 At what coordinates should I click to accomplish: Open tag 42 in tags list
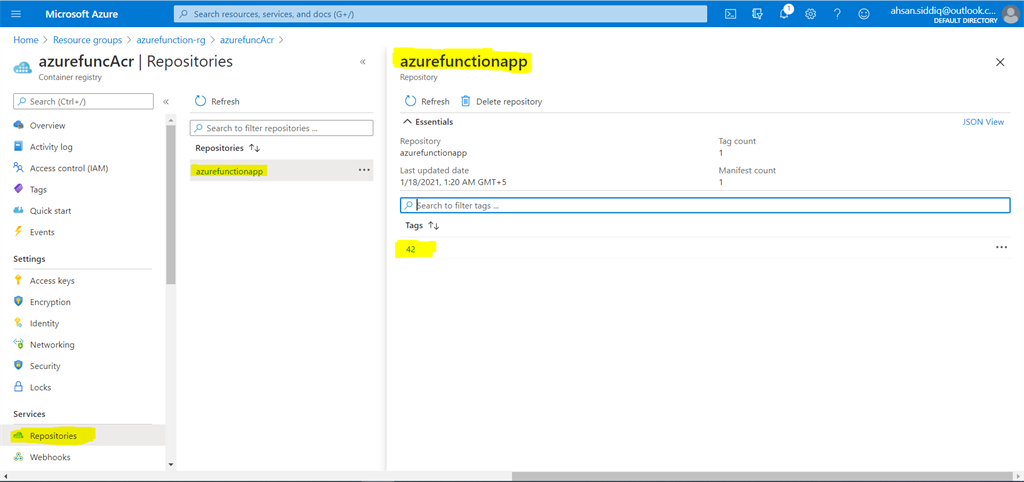pos(411,248)
